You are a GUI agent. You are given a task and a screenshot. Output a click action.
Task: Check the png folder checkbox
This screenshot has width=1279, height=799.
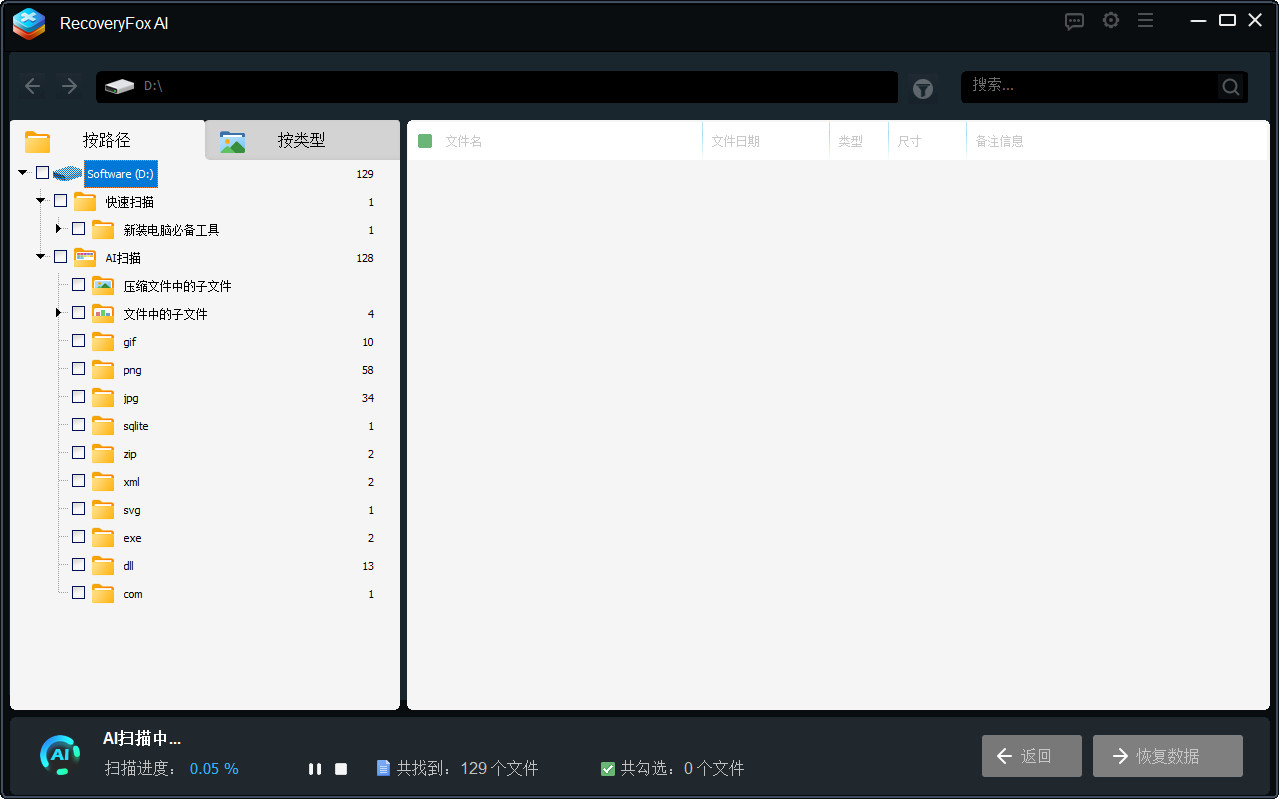coord(78,368)
